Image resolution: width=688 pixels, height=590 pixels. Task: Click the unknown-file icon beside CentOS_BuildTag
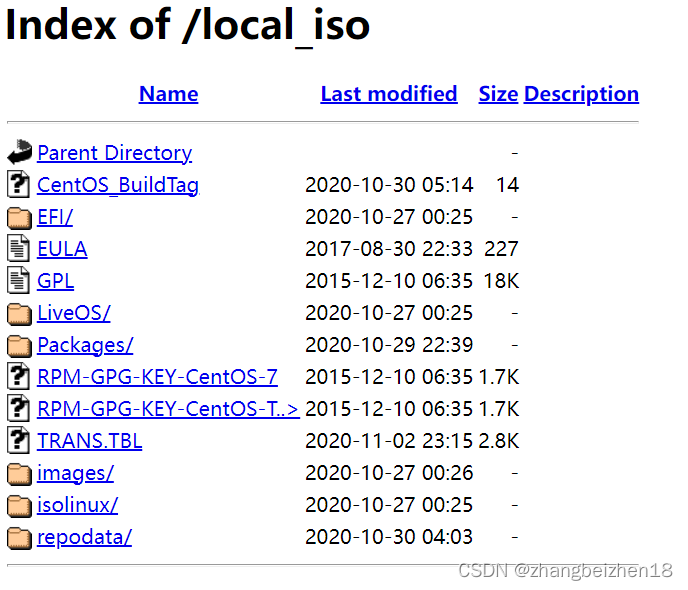(x=19, y=185)
